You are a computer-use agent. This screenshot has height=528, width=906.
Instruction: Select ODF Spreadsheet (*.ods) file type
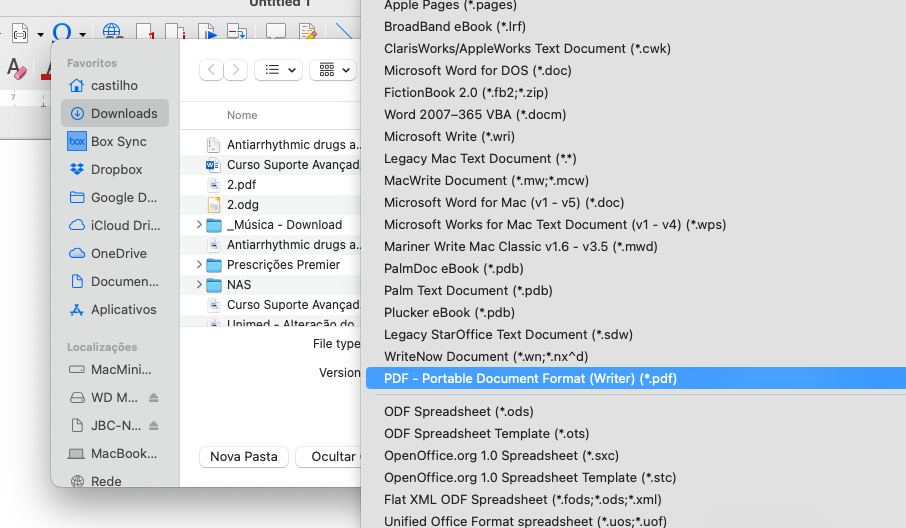pos(458,411)
